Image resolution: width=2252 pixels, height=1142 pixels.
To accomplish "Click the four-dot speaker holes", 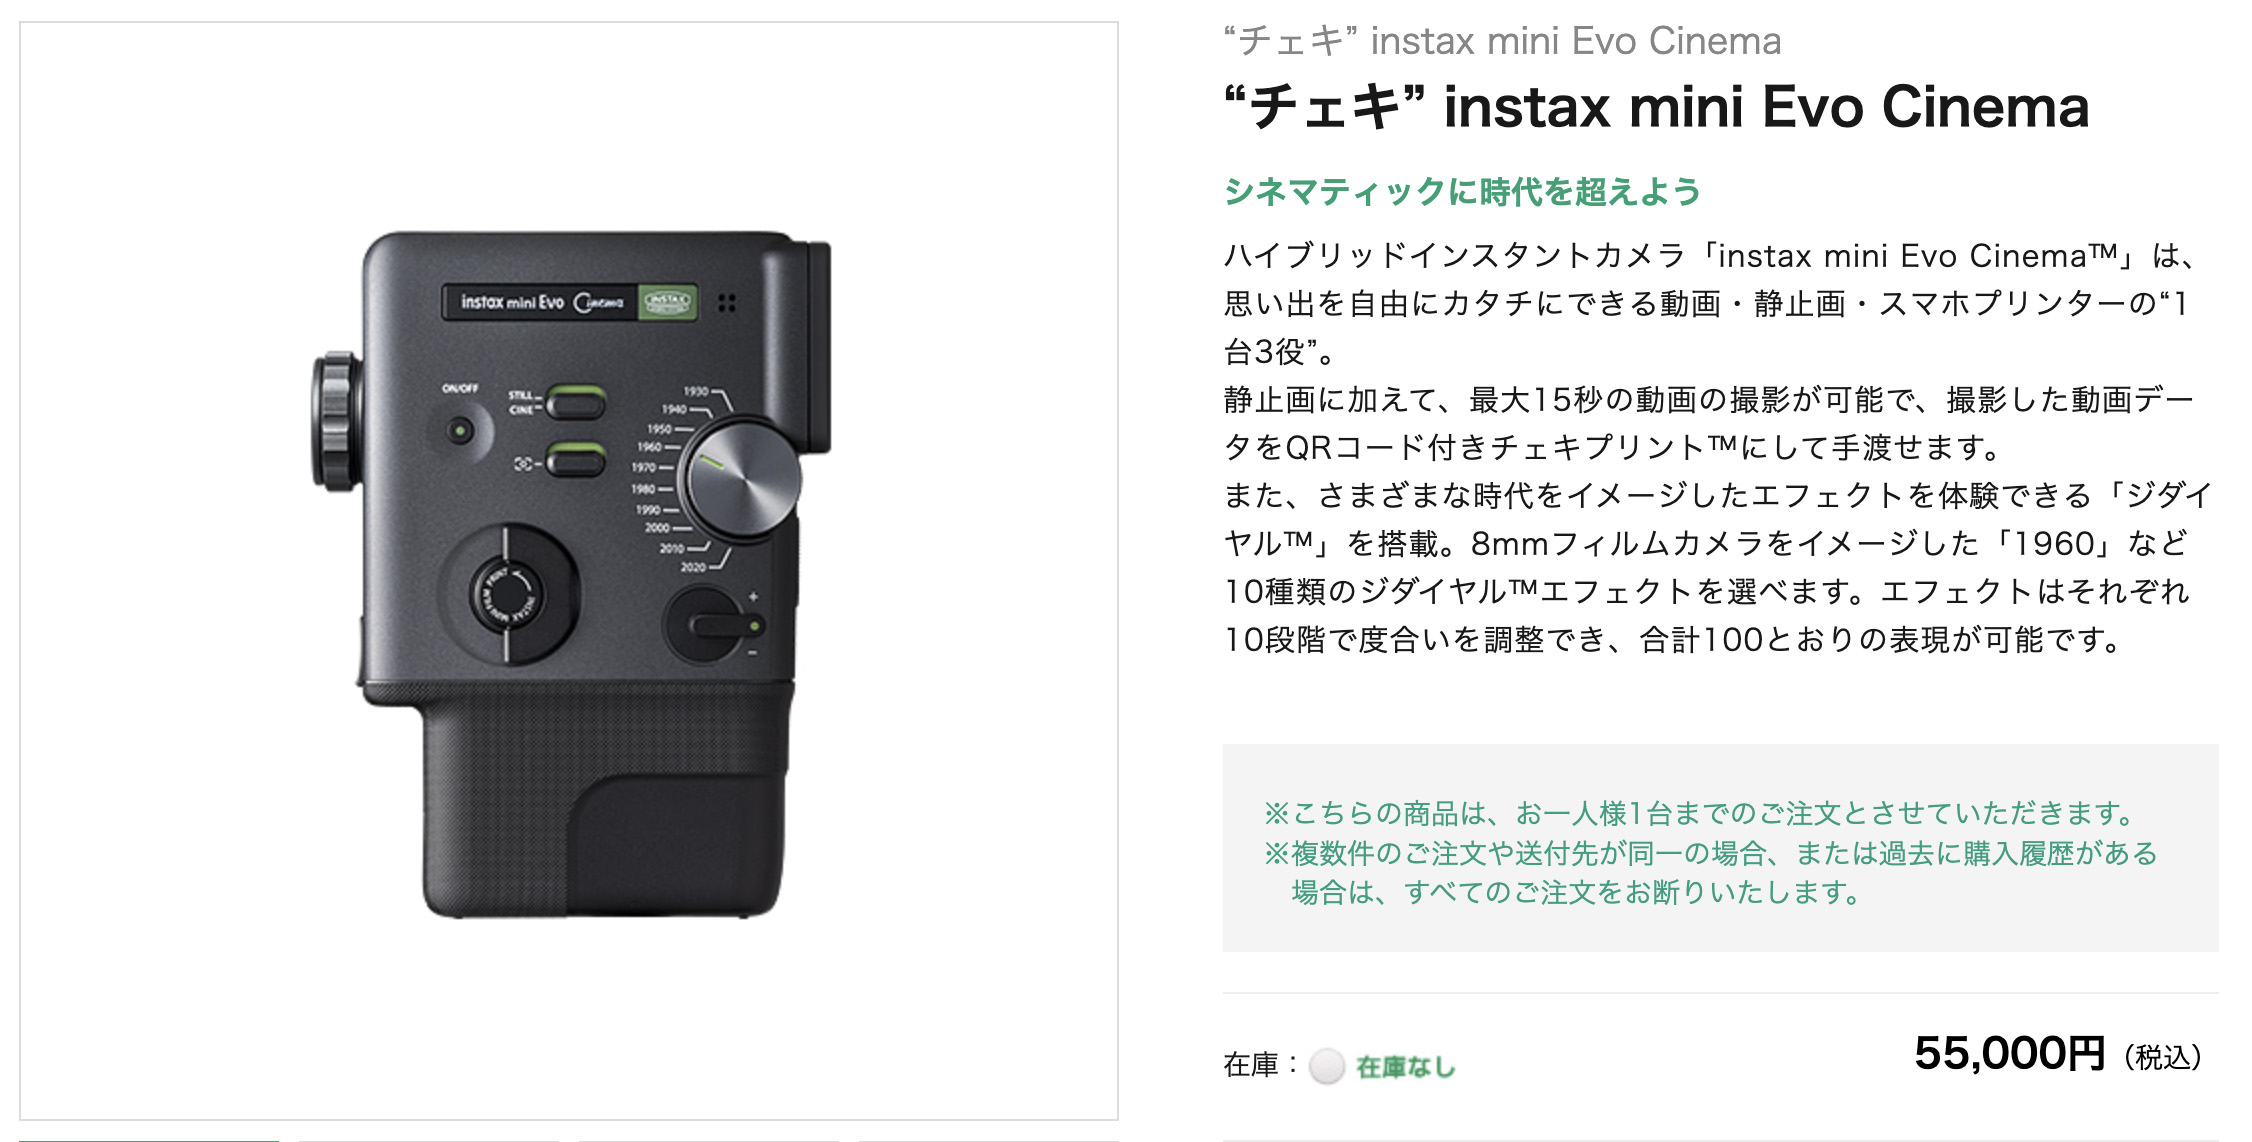I will click(727, 302).
